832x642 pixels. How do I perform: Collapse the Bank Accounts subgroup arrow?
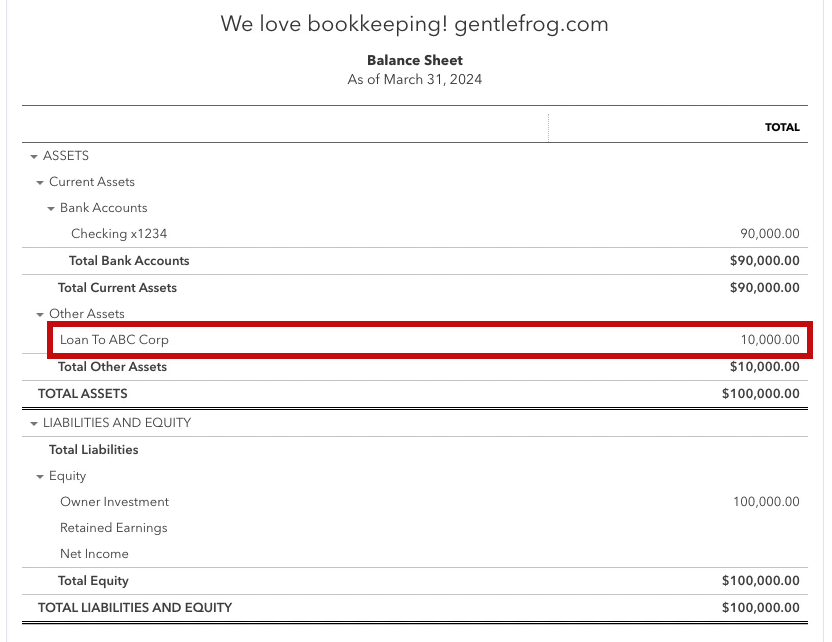coord(51,209)
